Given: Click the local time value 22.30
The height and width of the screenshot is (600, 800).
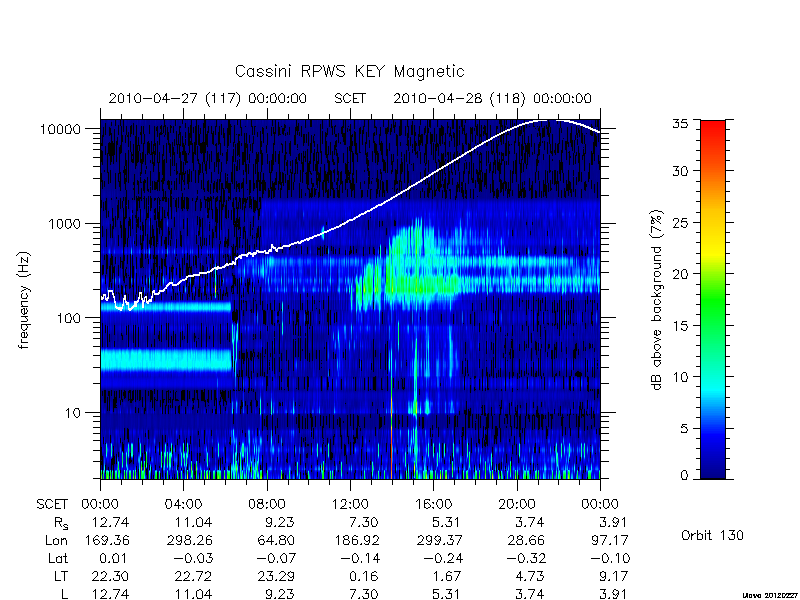Looking at the screenshot, I should click(x=110, y=577).
